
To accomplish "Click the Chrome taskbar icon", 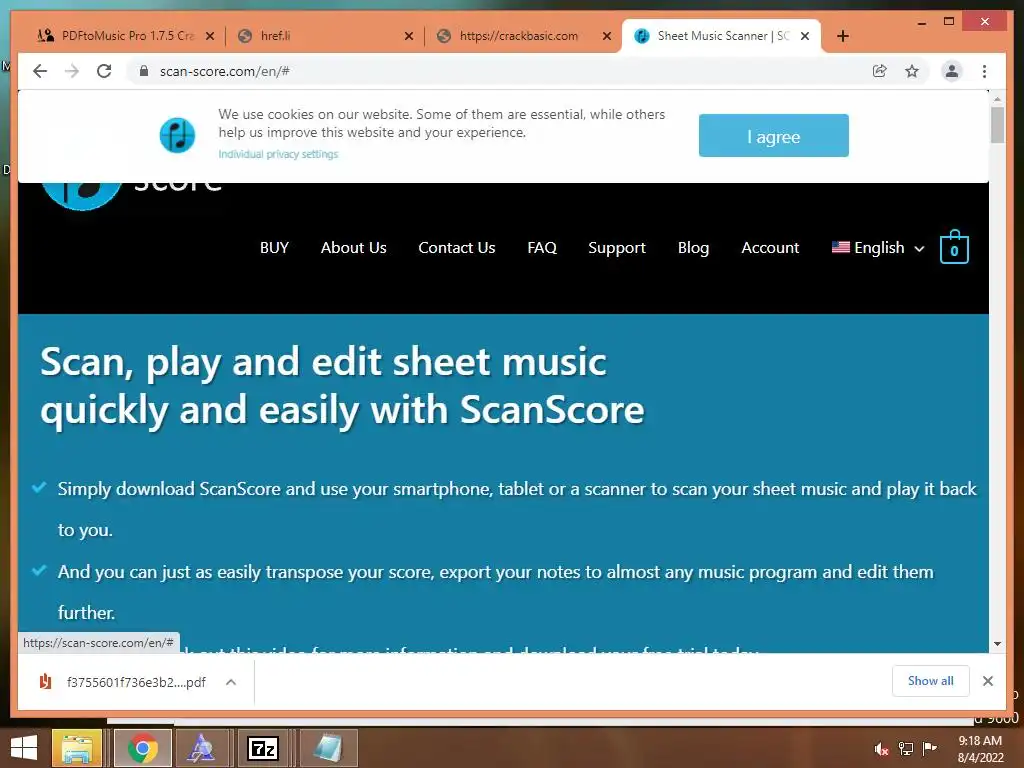I will click(x=143, y=748).
